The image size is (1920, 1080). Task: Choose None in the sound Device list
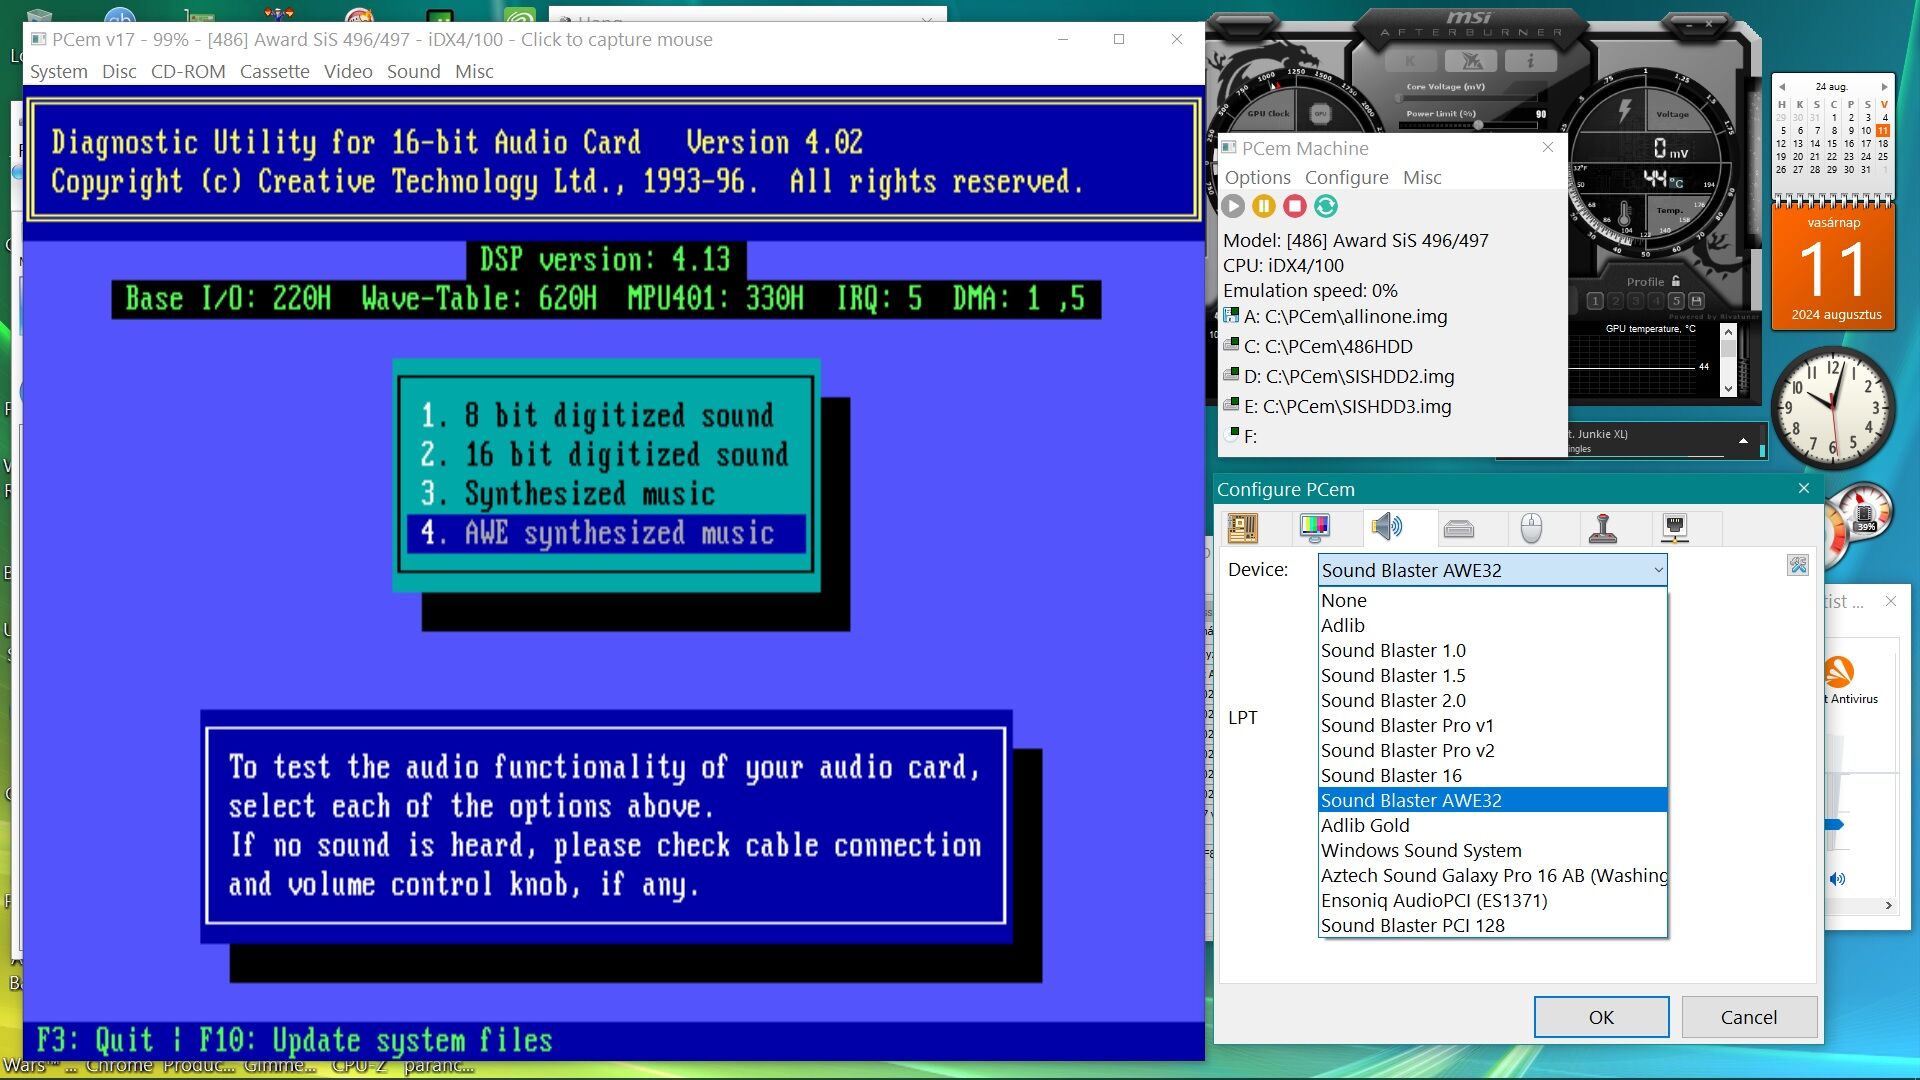[x=1493, y=600]
